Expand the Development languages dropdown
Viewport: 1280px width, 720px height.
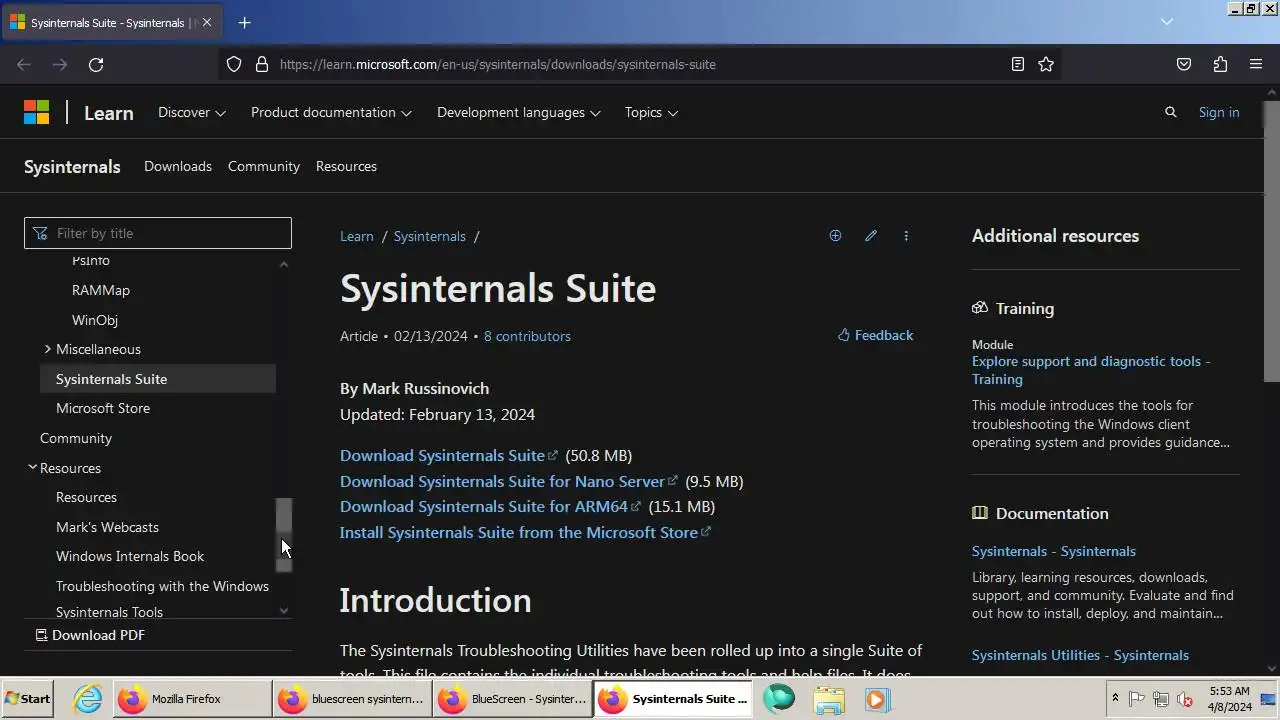(519, 112)
